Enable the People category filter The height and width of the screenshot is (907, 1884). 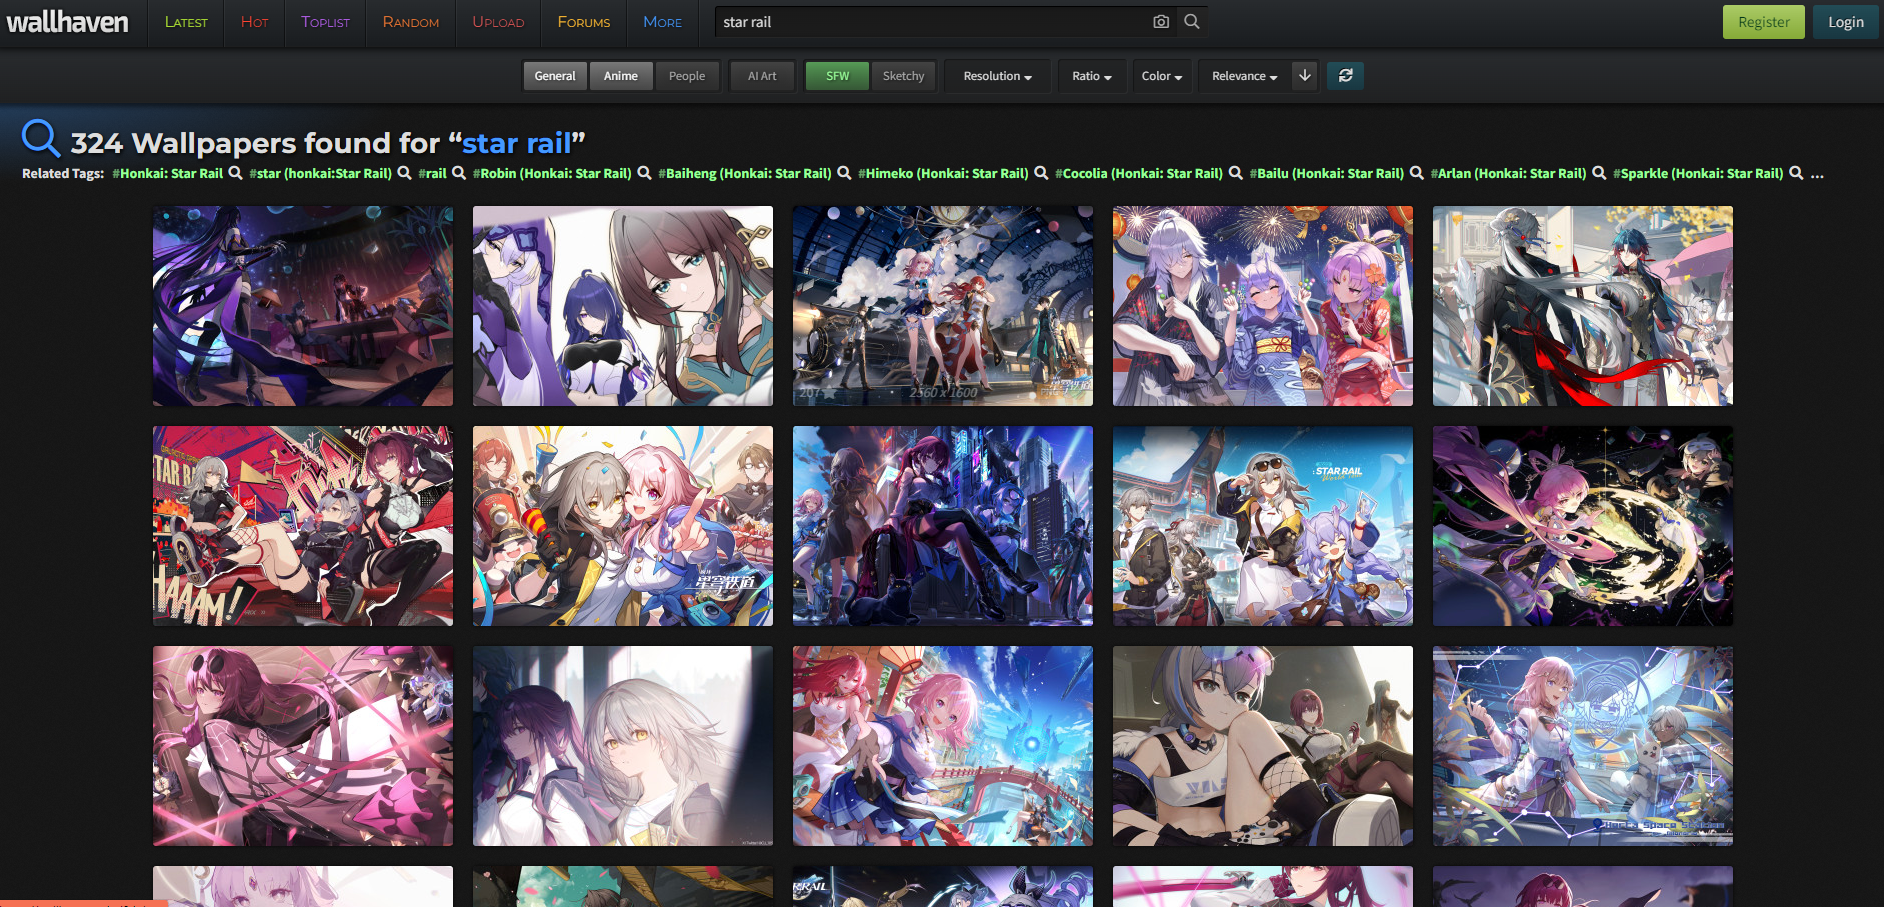[687, 76]
